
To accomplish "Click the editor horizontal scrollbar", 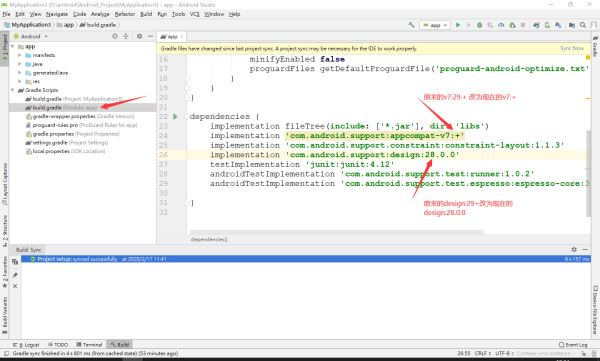I will (336, 232).
